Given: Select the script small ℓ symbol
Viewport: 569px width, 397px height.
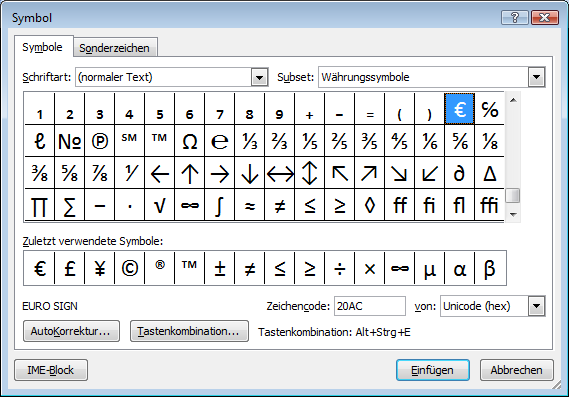Looking at the screenshot, I should pyautogui.click(x=39, y=141).
